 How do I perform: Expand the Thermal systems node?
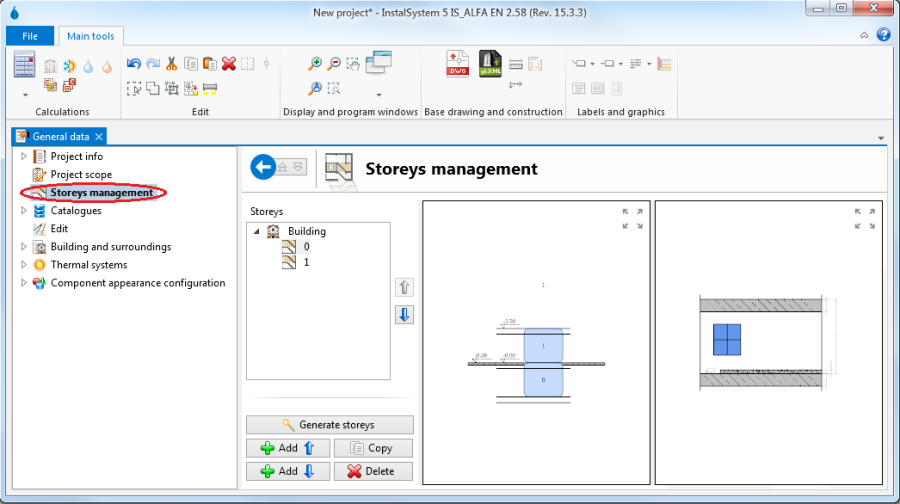click(25, 265)
